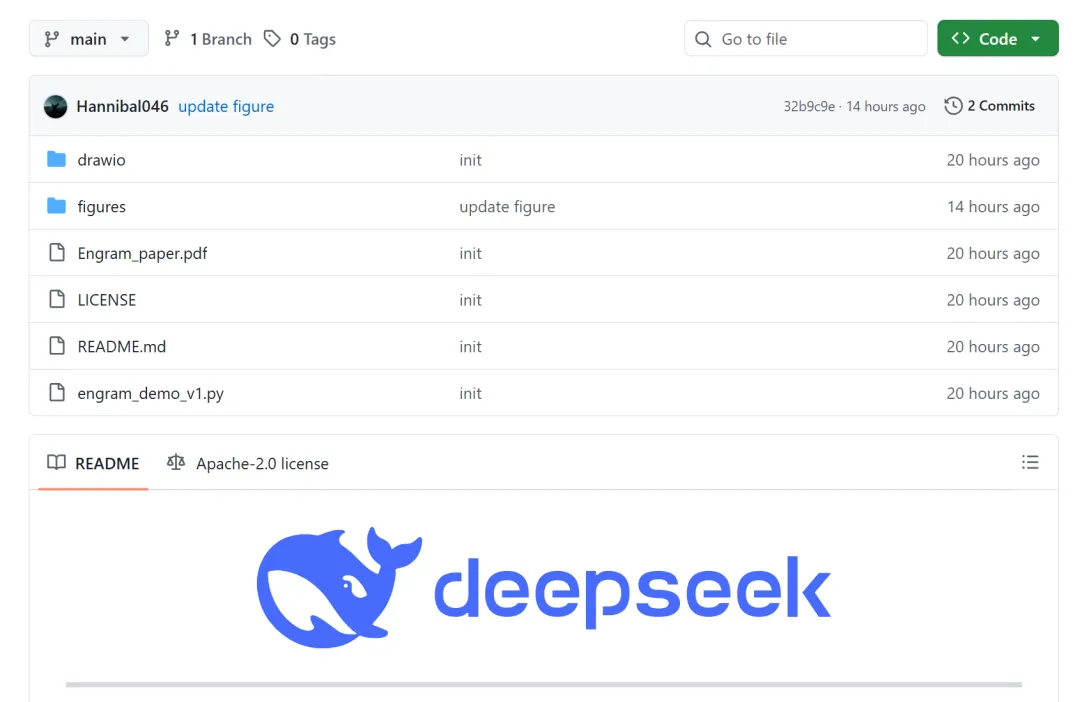The height and width of the screenshot is (702, 1080).
Task: Click the LICENSE file icon
Action: [x=57, y=300]
